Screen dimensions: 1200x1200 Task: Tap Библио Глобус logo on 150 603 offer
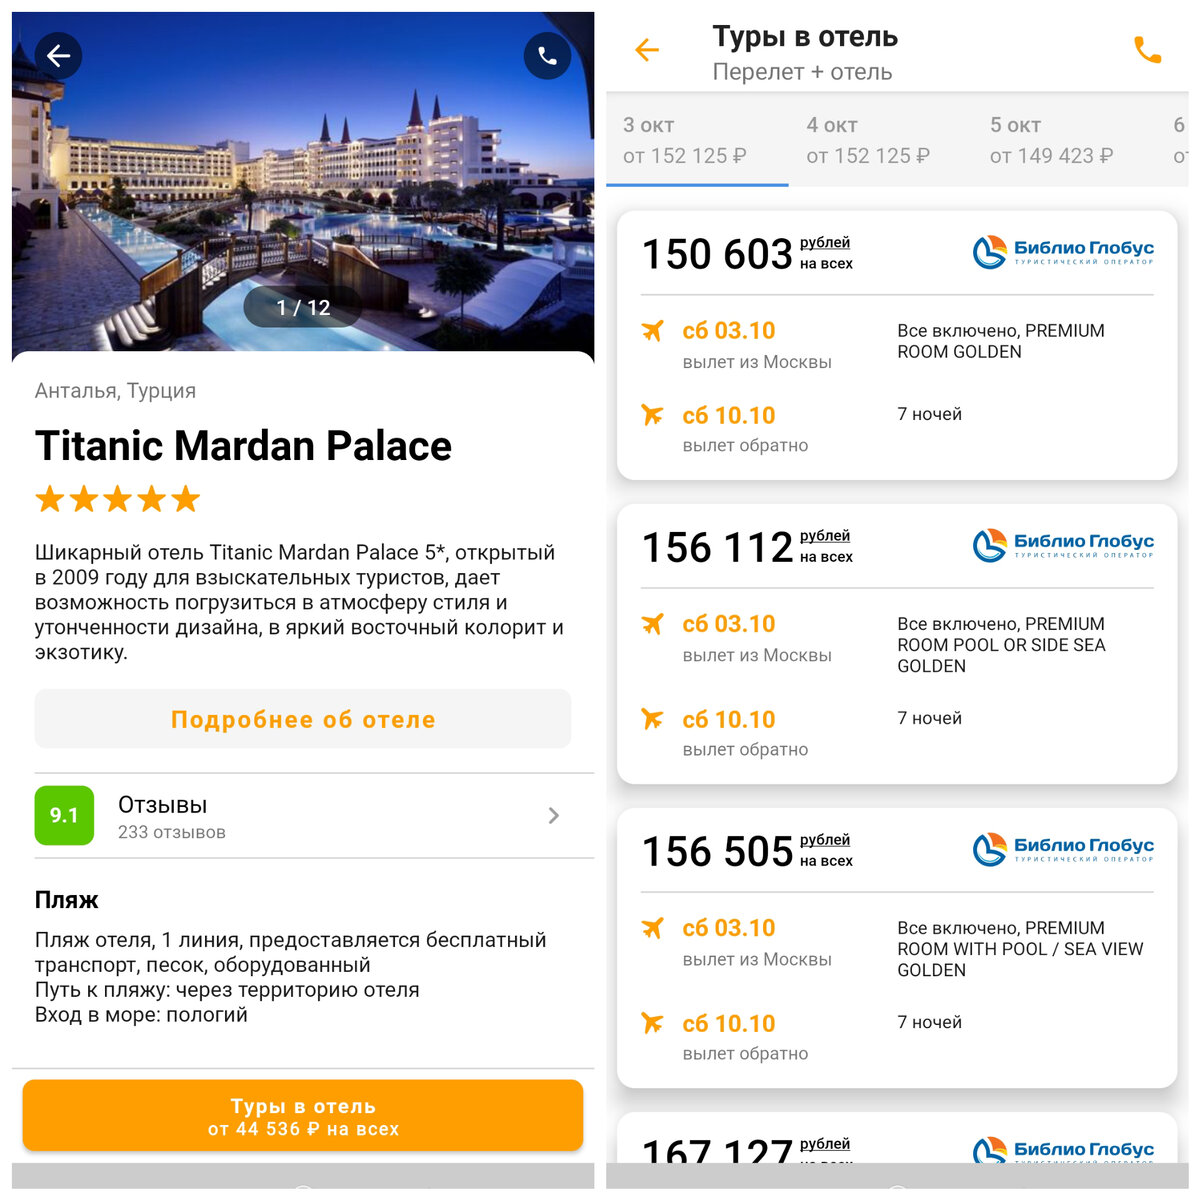click(1063, 252)
